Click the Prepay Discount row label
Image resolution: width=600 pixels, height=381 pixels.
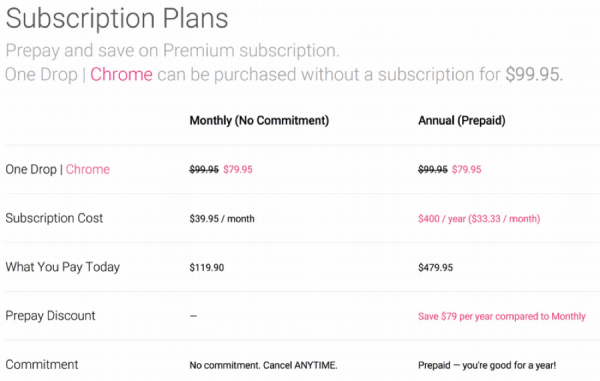click(50, 316)
